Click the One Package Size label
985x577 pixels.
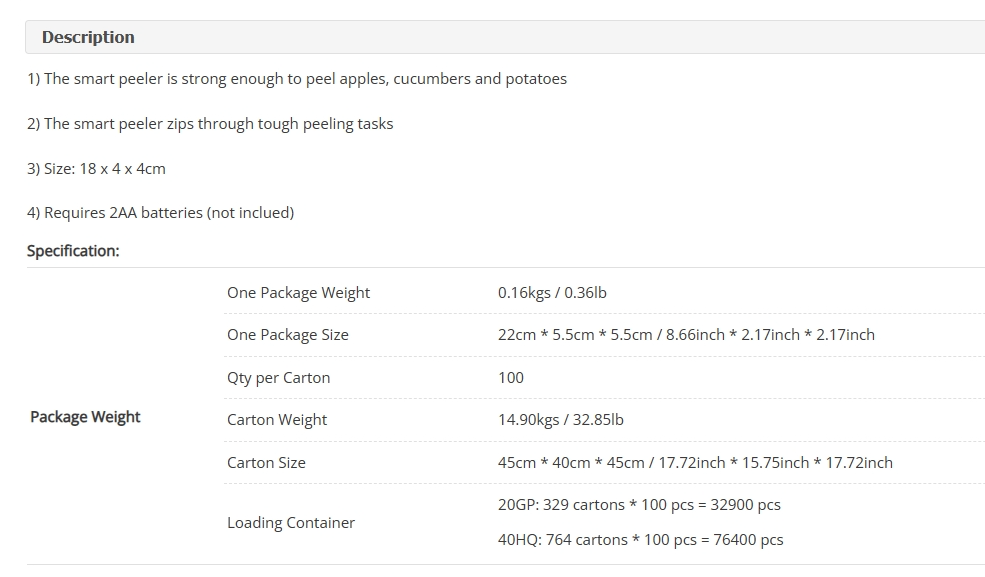(288, 335)
